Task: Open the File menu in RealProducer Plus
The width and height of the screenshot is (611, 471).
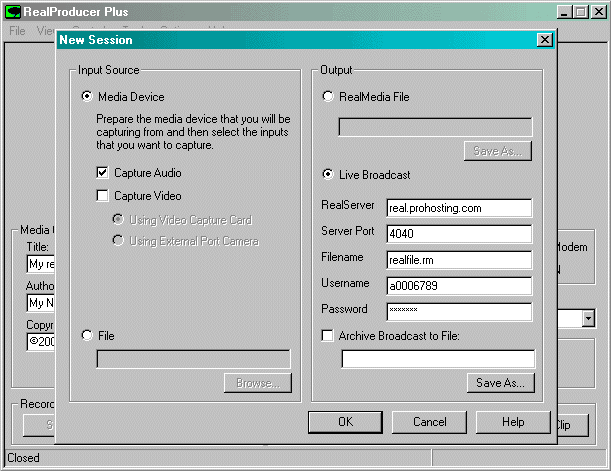Action: coord(17,31)
